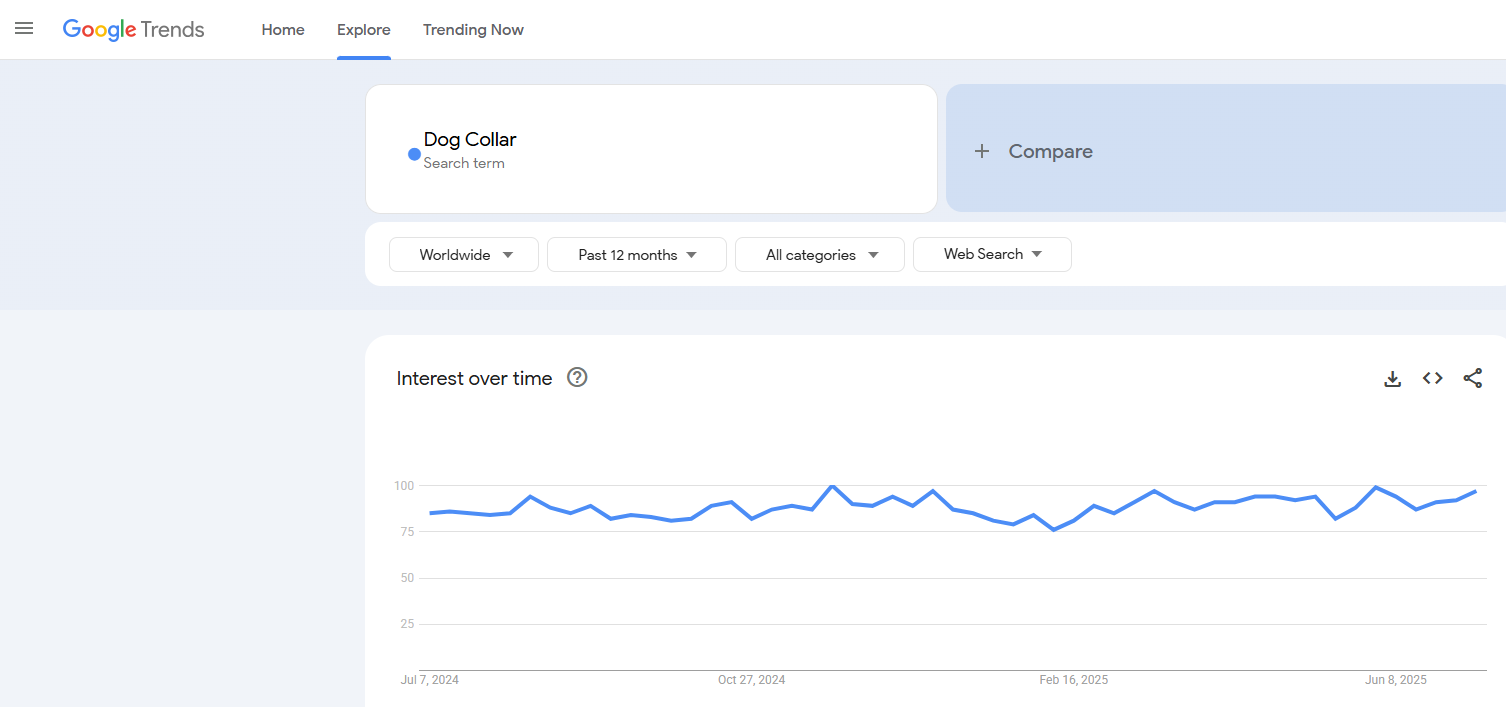1506x707 pixels.
Task: Edit the Dog Collar search term
Action: click(470, 140)
